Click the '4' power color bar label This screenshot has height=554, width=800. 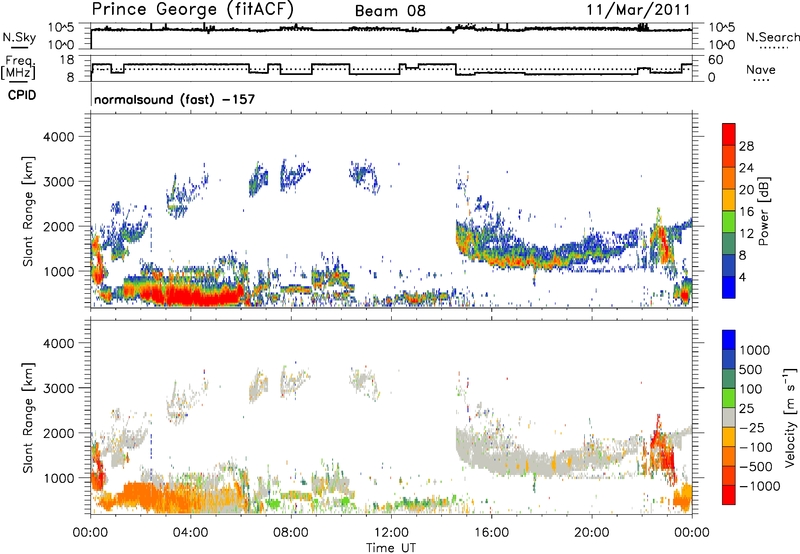(742, 278)
